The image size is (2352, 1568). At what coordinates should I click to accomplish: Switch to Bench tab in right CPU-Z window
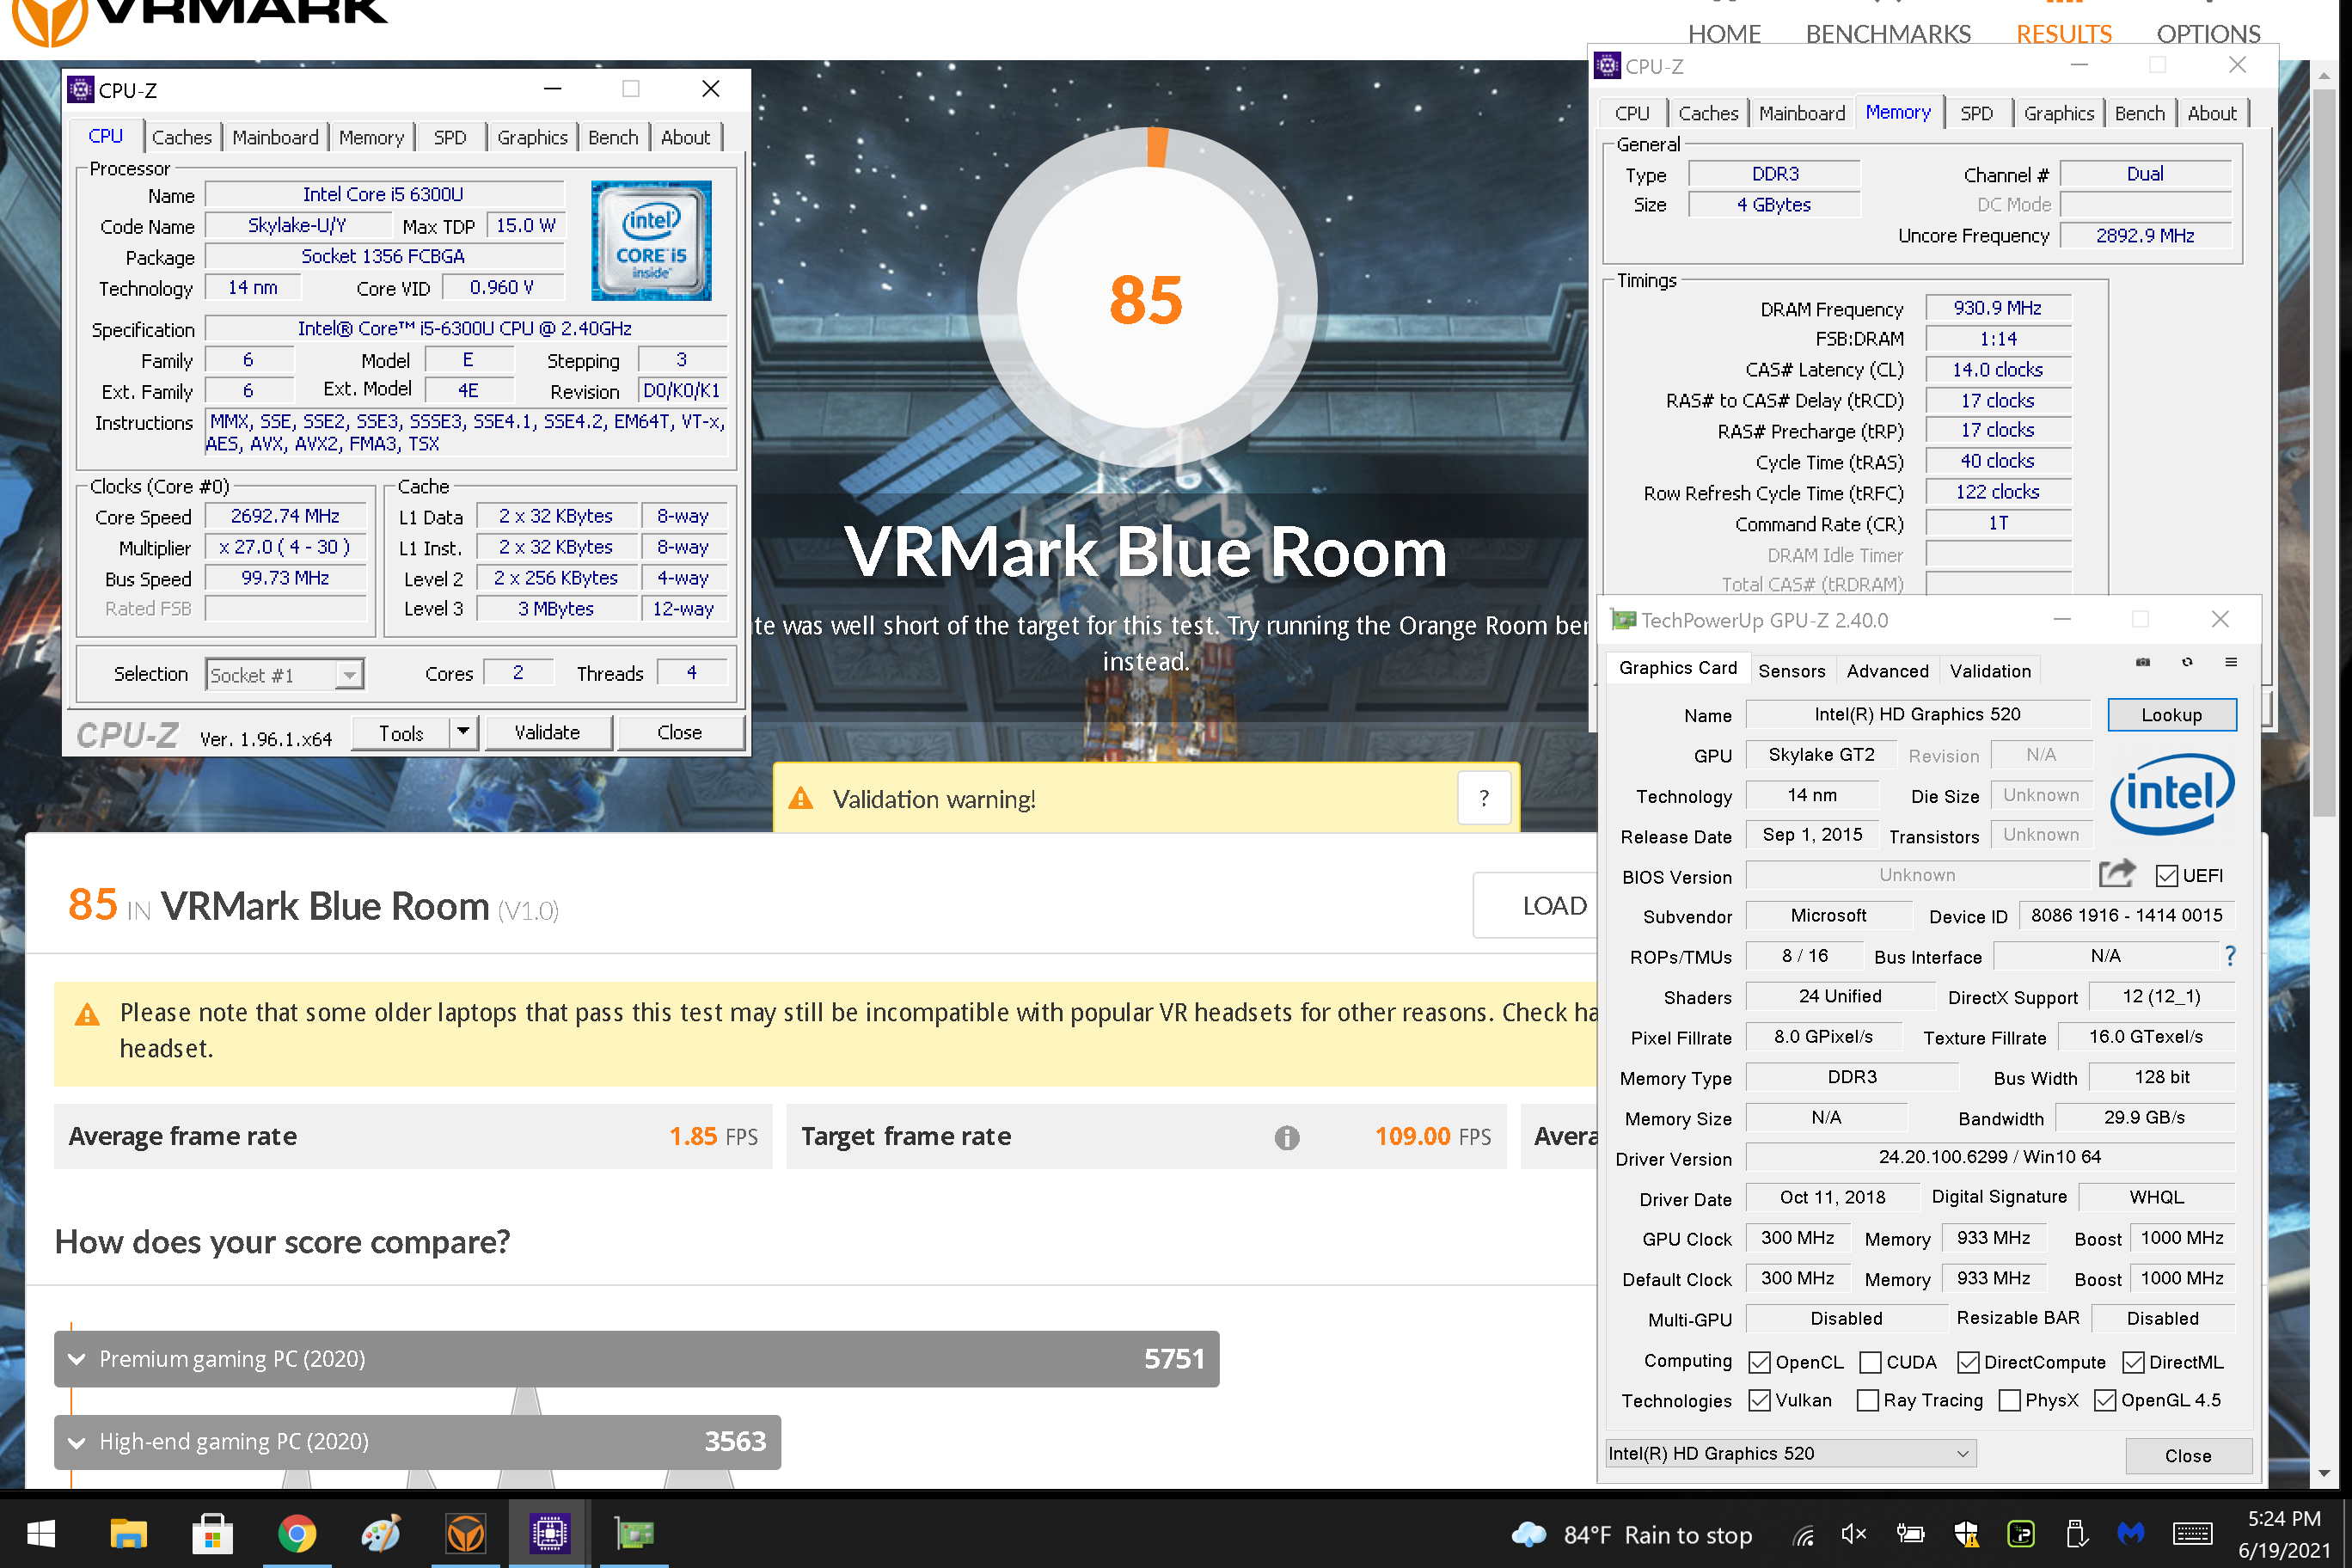click(2140, 113)
